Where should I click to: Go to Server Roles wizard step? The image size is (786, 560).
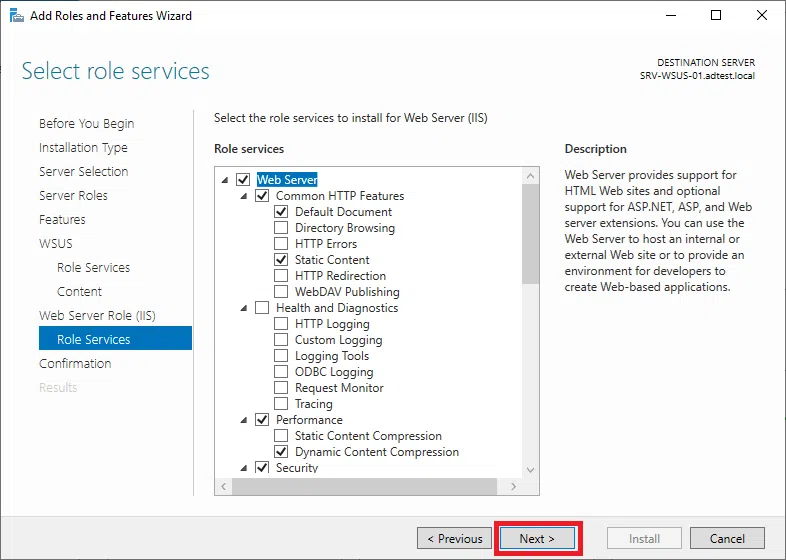coord(73,196)
